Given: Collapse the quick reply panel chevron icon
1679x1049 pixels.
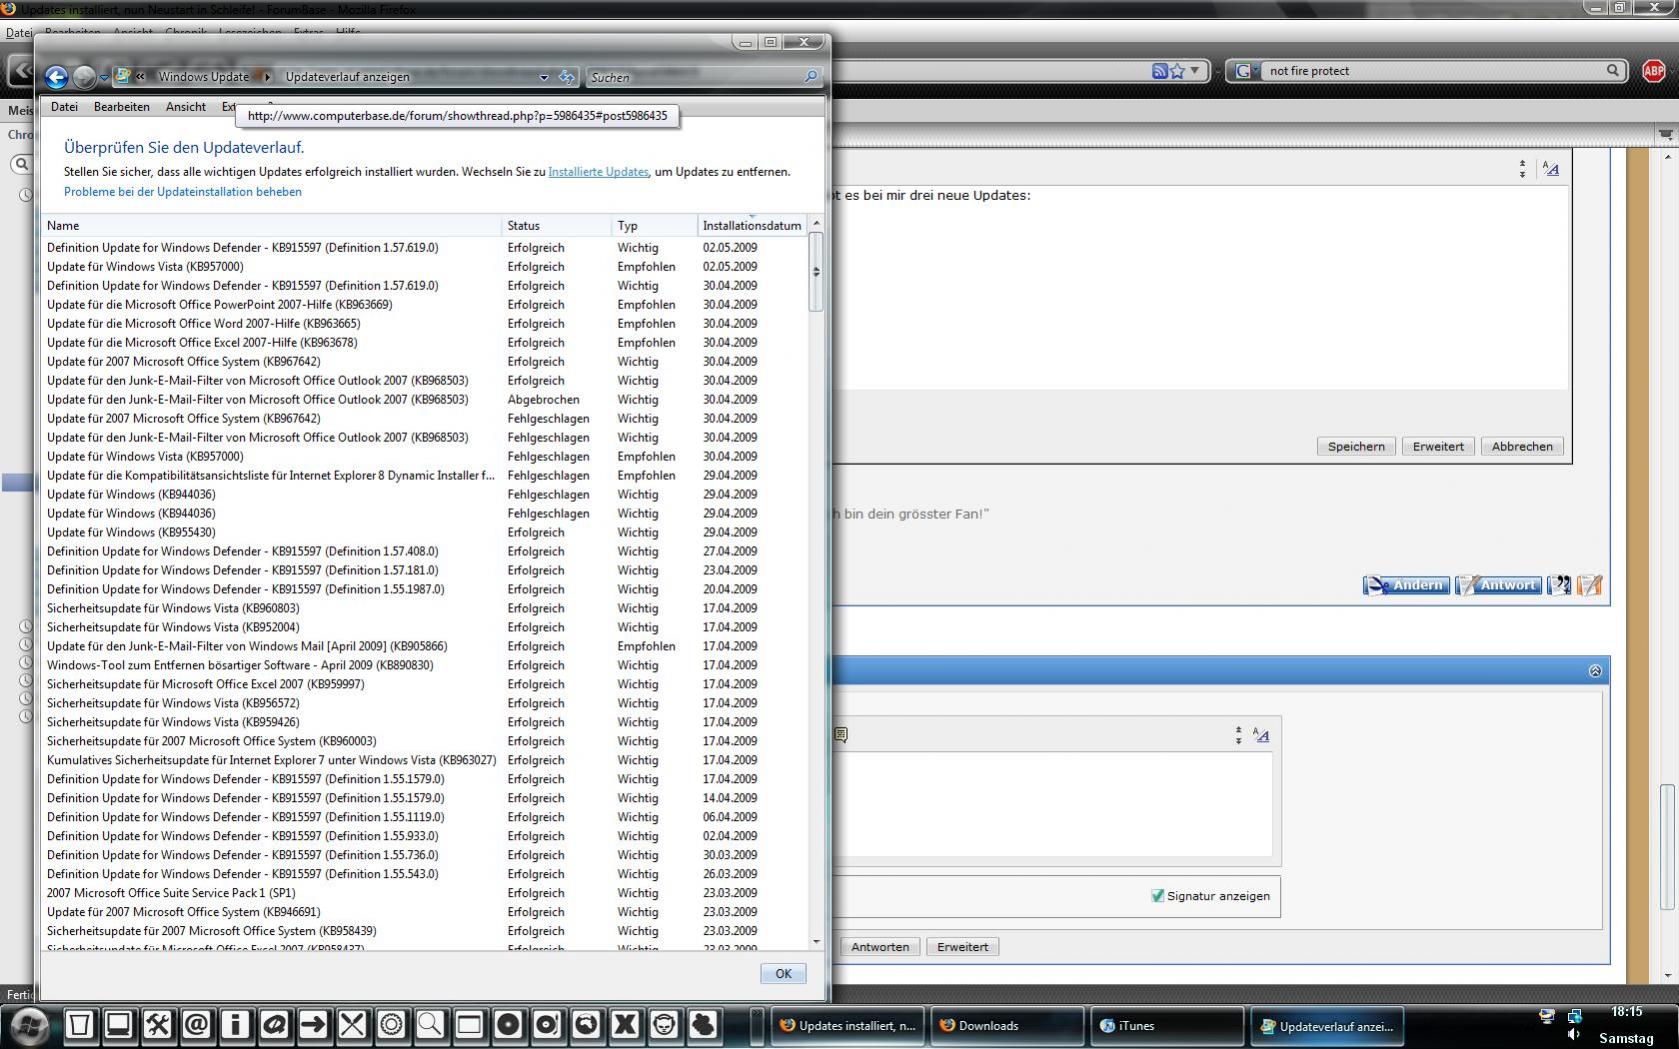Looking at the screenshot, I should click(1595, 671).
